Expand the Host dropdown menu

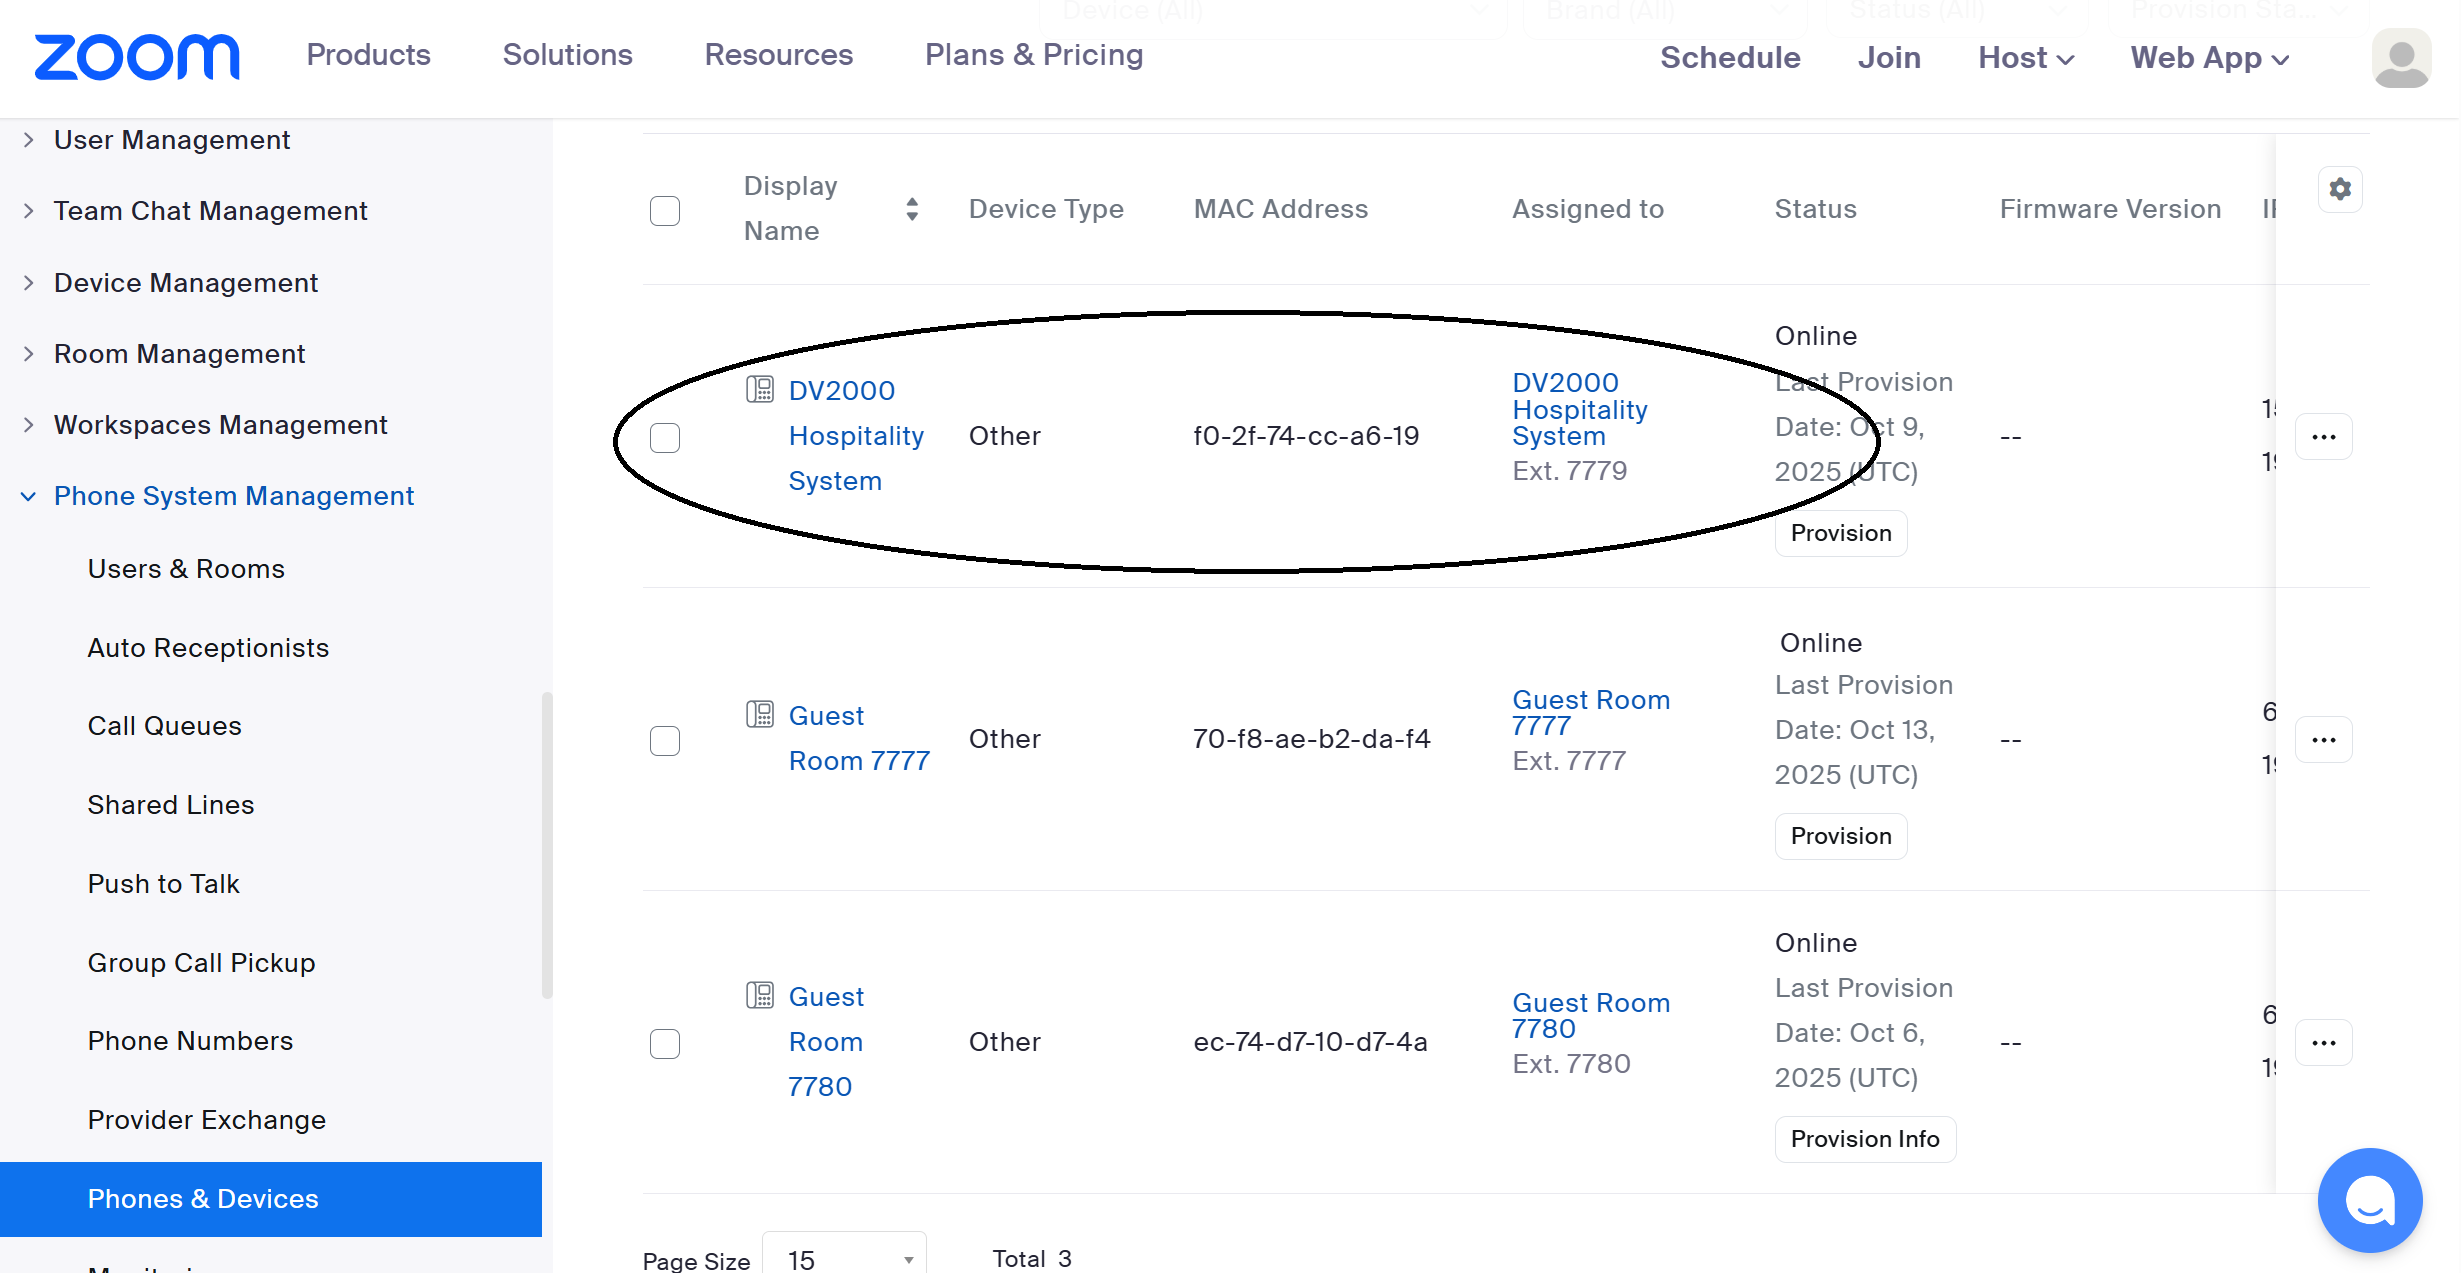point(2025,58)
